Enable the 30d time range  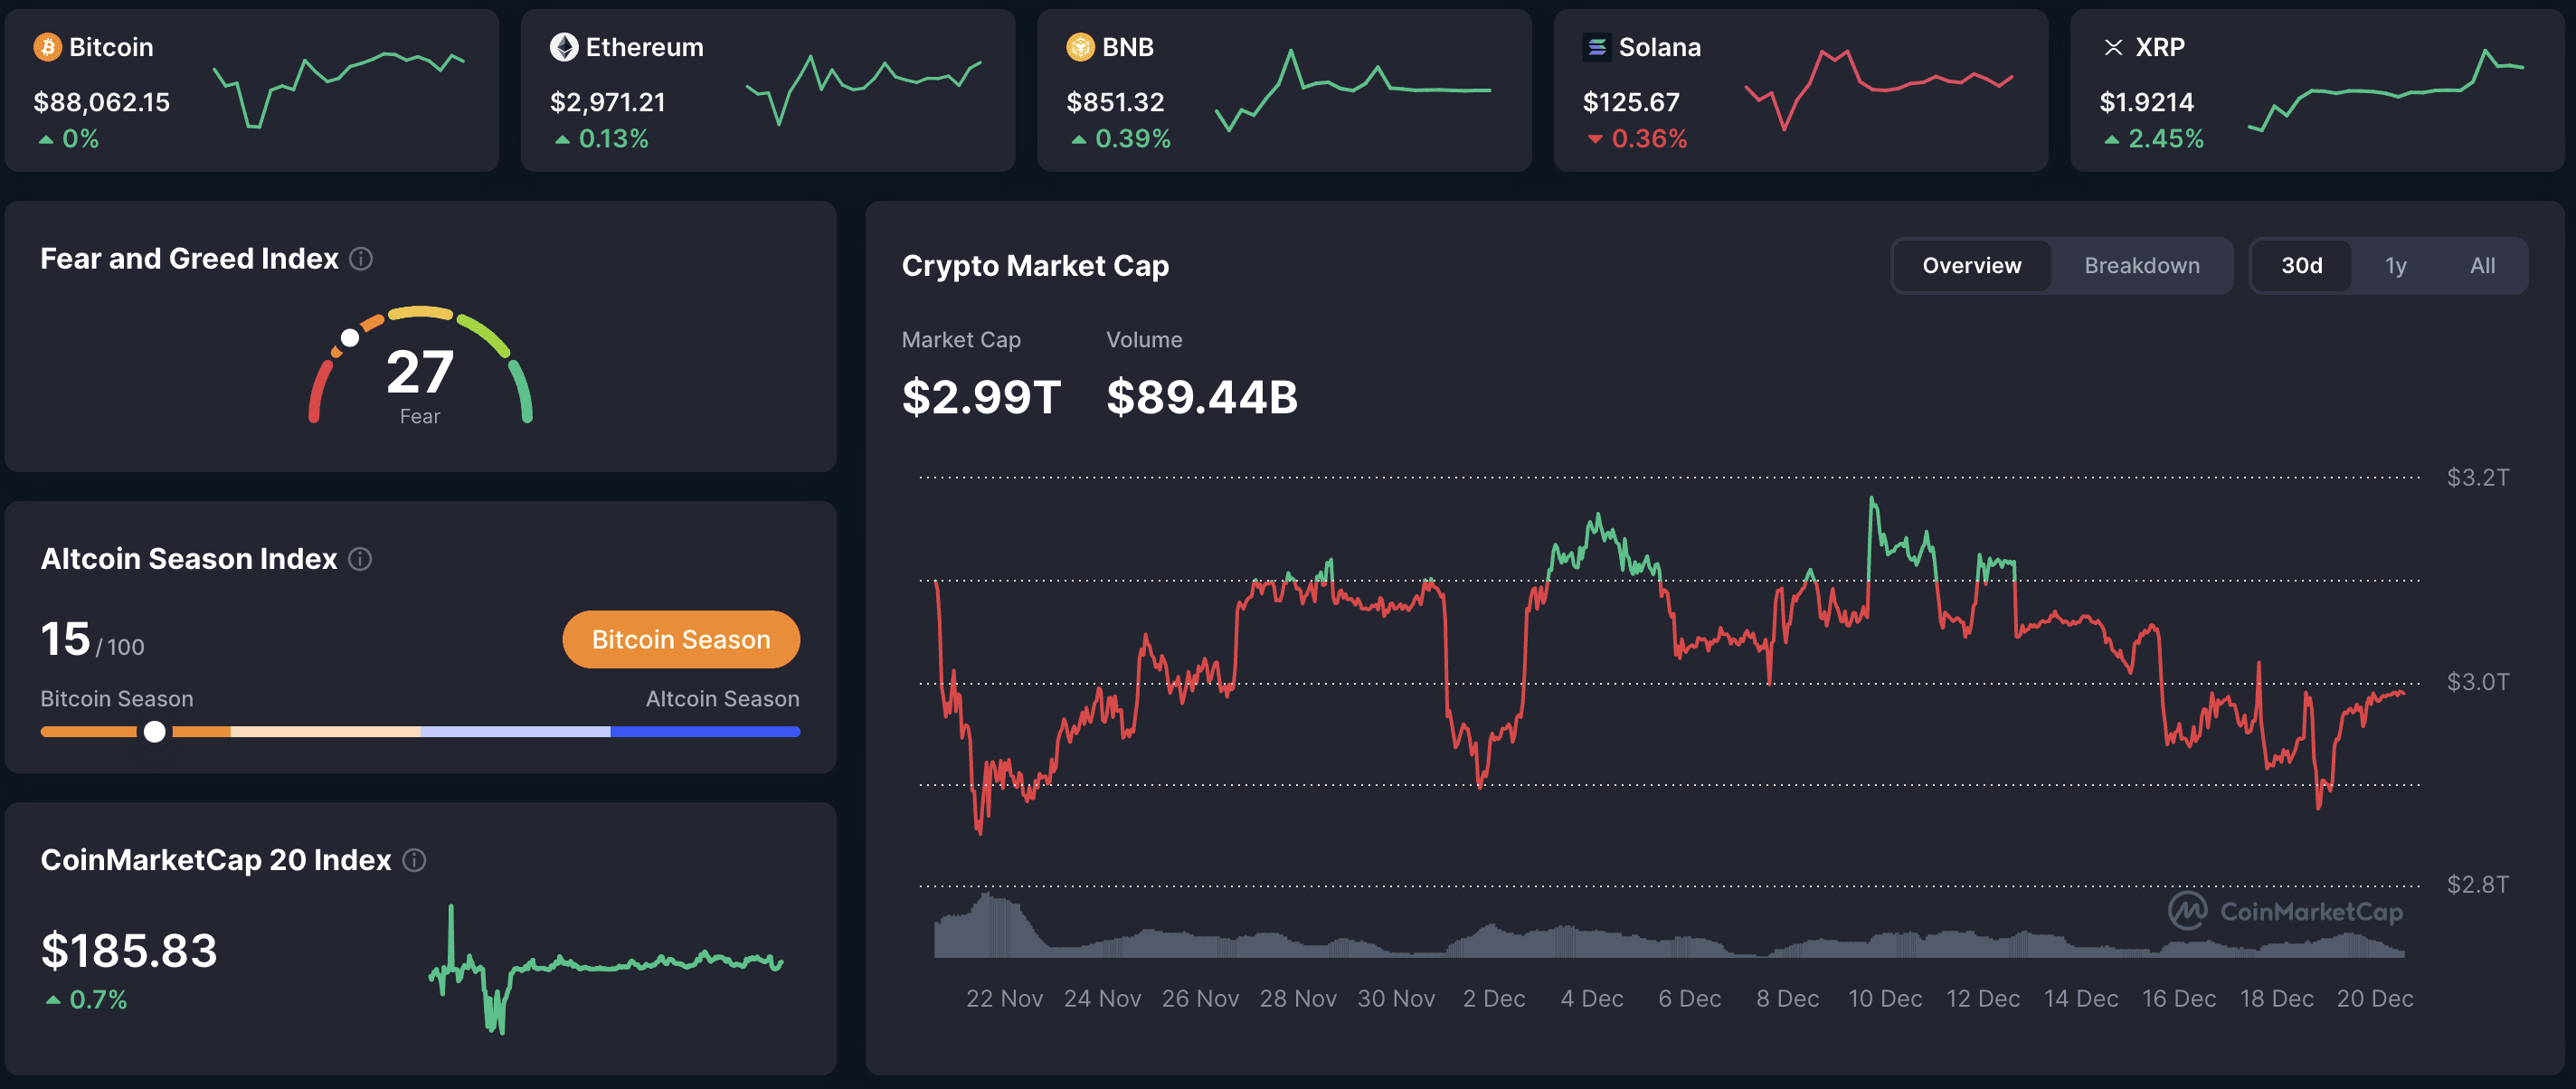pyautogui.click(x=2303, y=265)
